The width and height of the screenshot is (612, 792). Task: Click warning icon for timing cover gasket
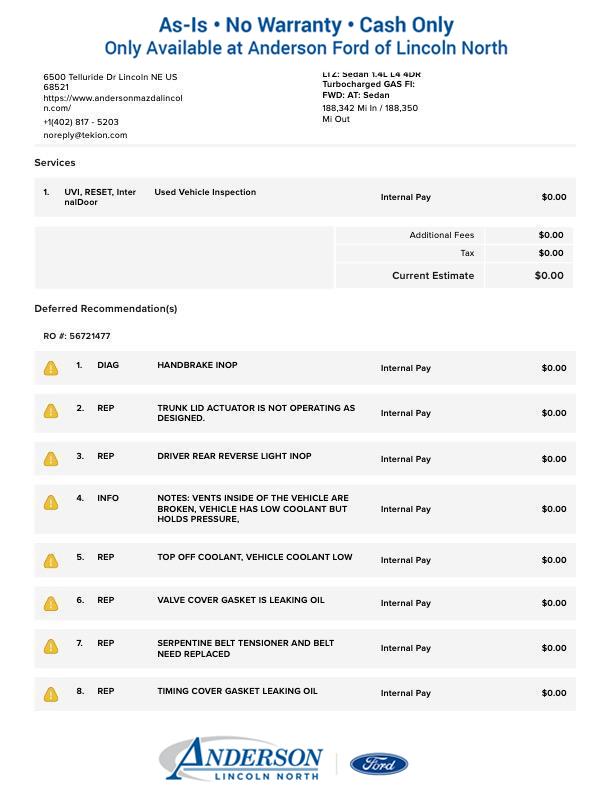[x=51, y=693]
